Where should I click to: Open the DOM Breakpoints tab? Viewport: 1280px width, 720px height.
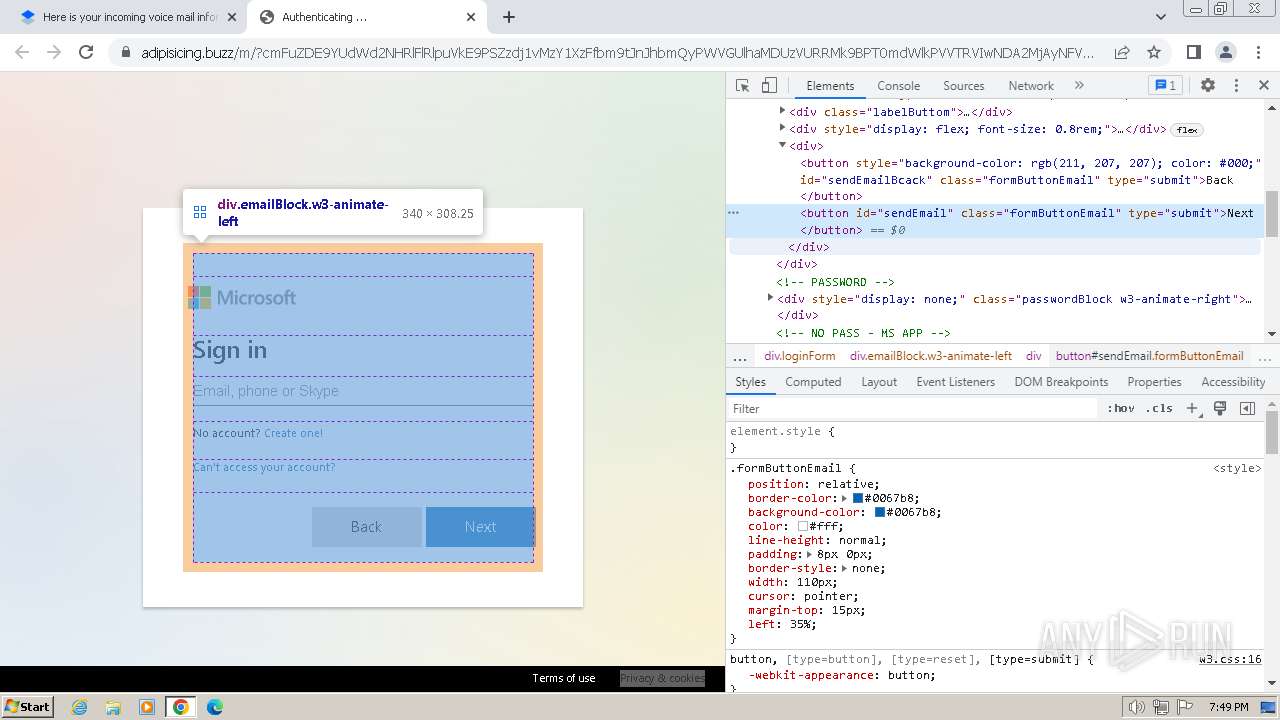tap(1061, 382)
